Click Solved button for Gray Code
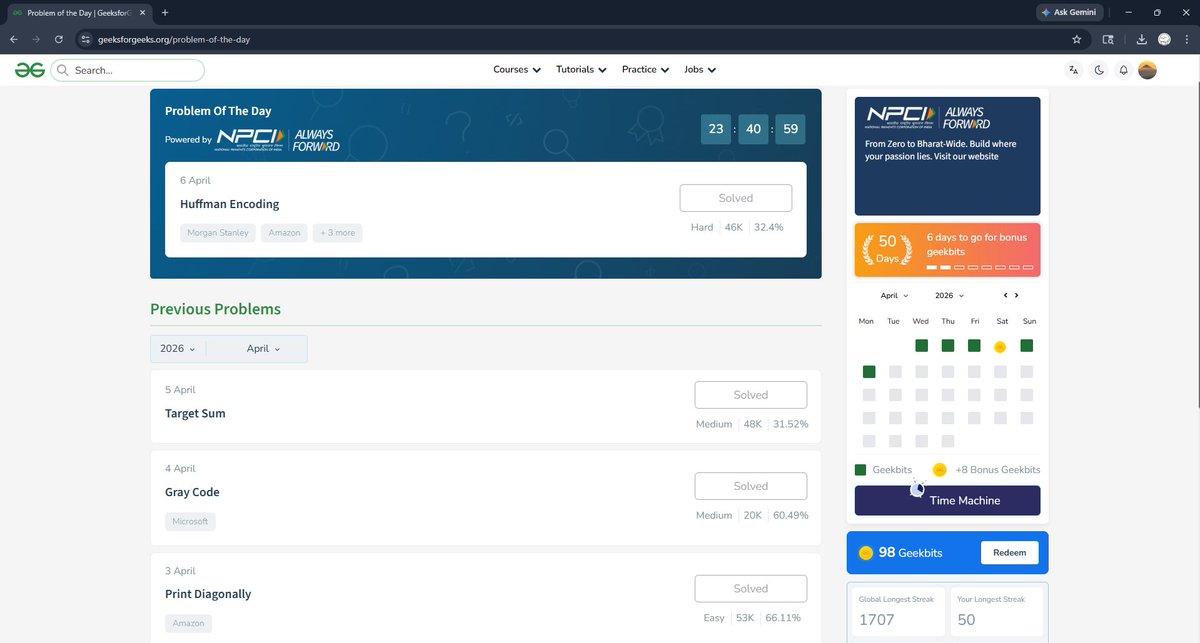Viewport: 1200px width, 643px height. coord(751,486)
